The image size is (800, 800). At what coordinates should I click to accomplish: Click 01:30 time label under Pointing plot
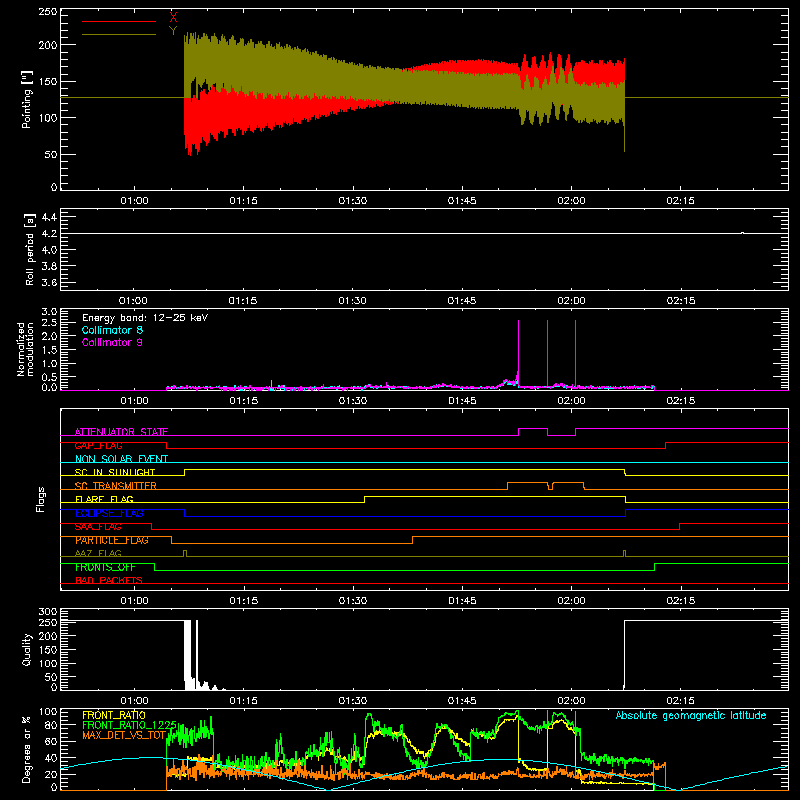point(353,201)
